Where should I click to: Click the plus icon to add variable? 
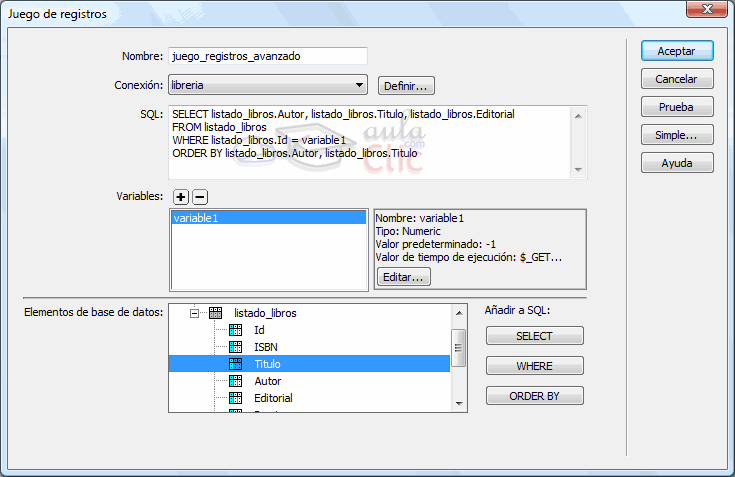(180, 197)
